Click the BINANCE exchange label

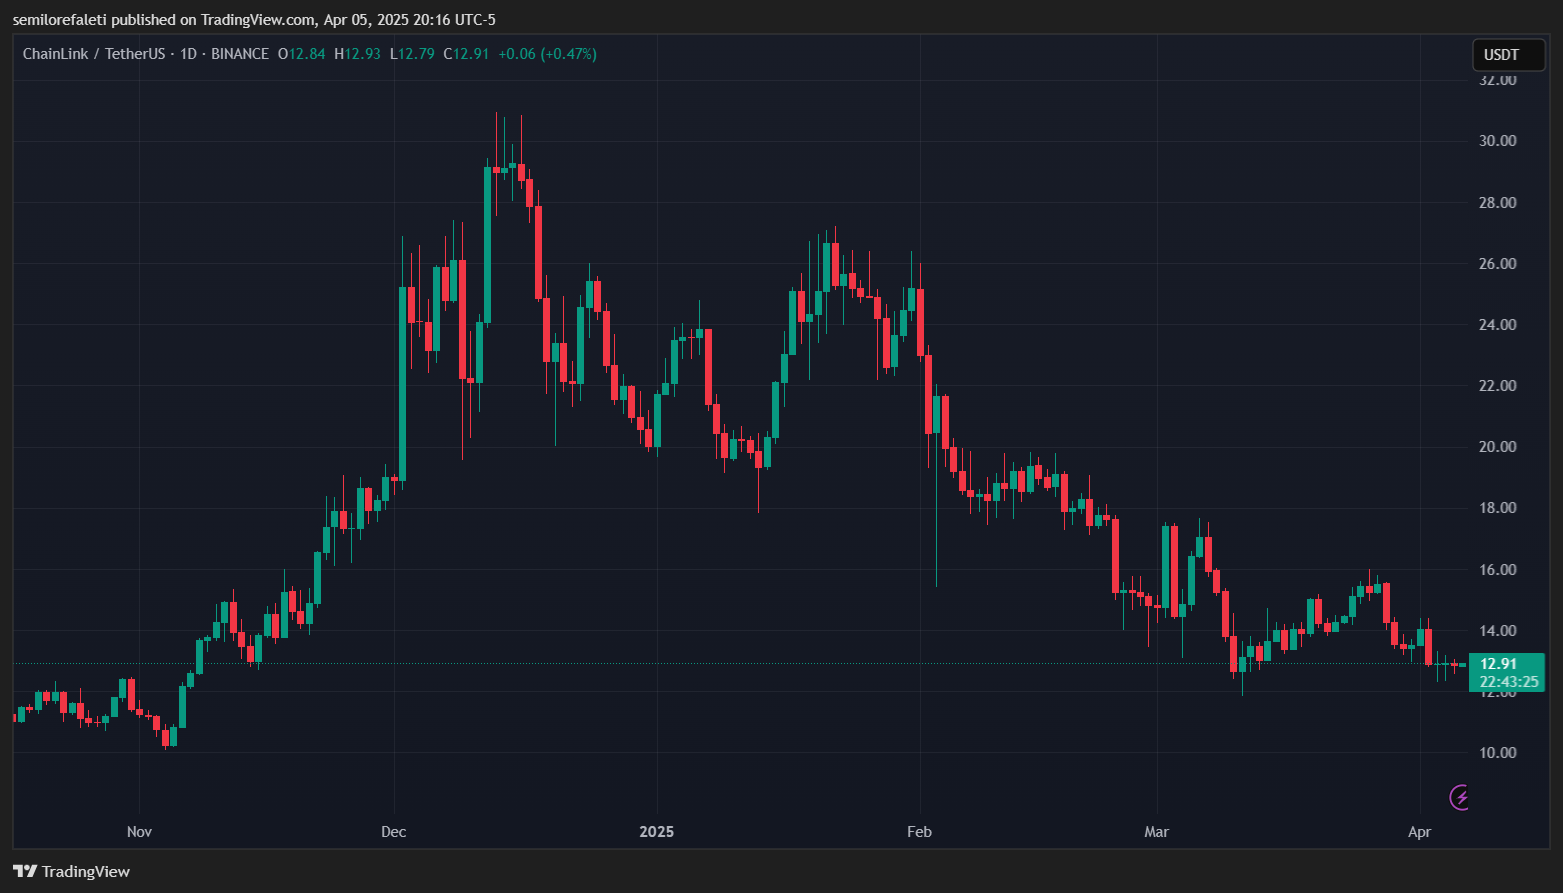pyautogui.click(x=240, y=54)
